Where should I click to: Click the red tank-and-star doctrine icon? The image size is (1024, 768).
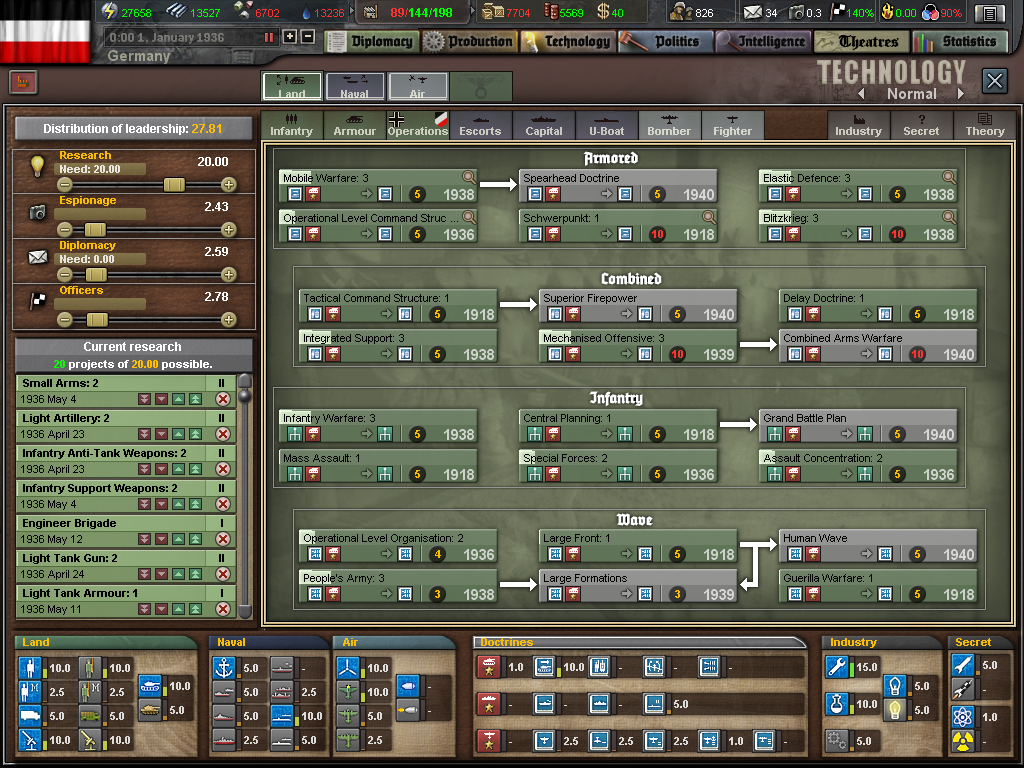(488, 667)
